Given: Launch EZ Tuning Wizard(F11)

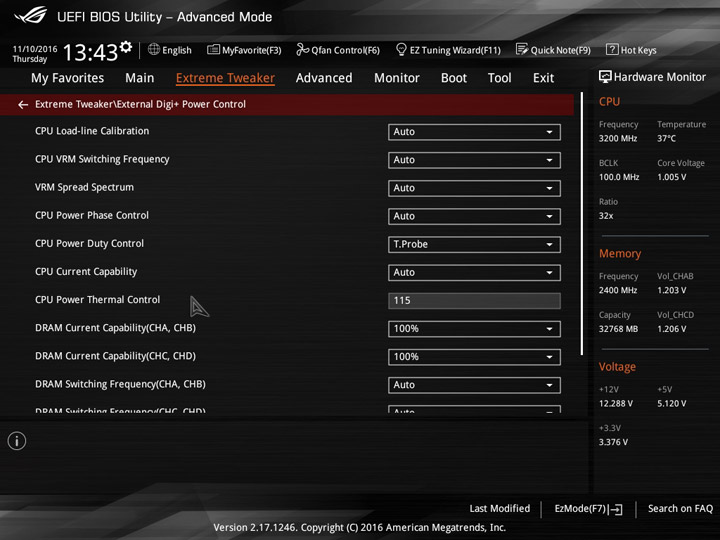Looking at the screenshot, I should pos(448,50).
